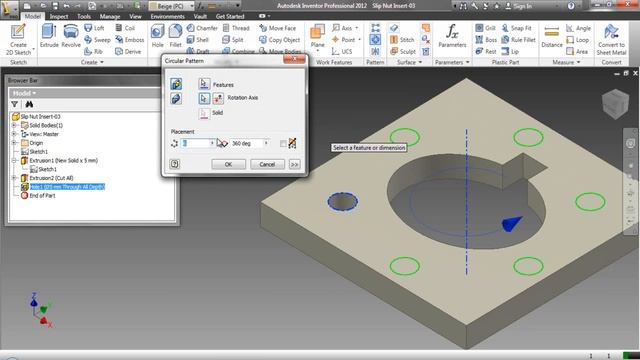Choose the Loft tool

tap(94, 28)
